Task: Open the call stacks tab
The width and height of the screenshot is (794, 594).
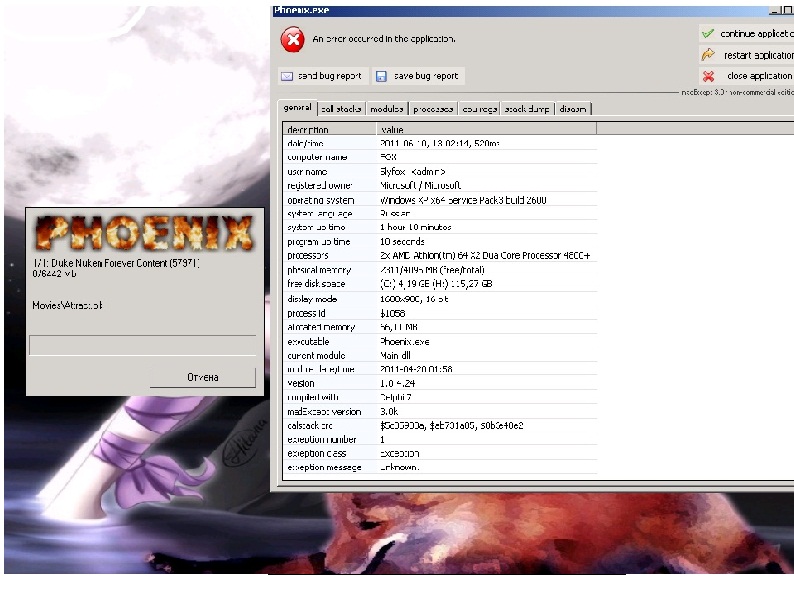Action: [x=341, y=109]
